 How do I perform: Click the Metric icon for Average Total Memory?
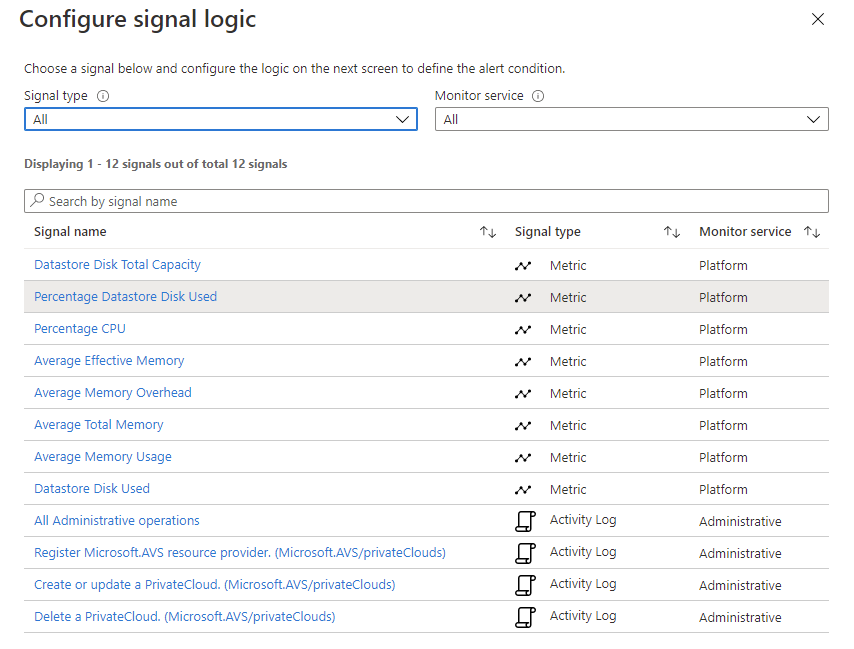pos(523,425)
